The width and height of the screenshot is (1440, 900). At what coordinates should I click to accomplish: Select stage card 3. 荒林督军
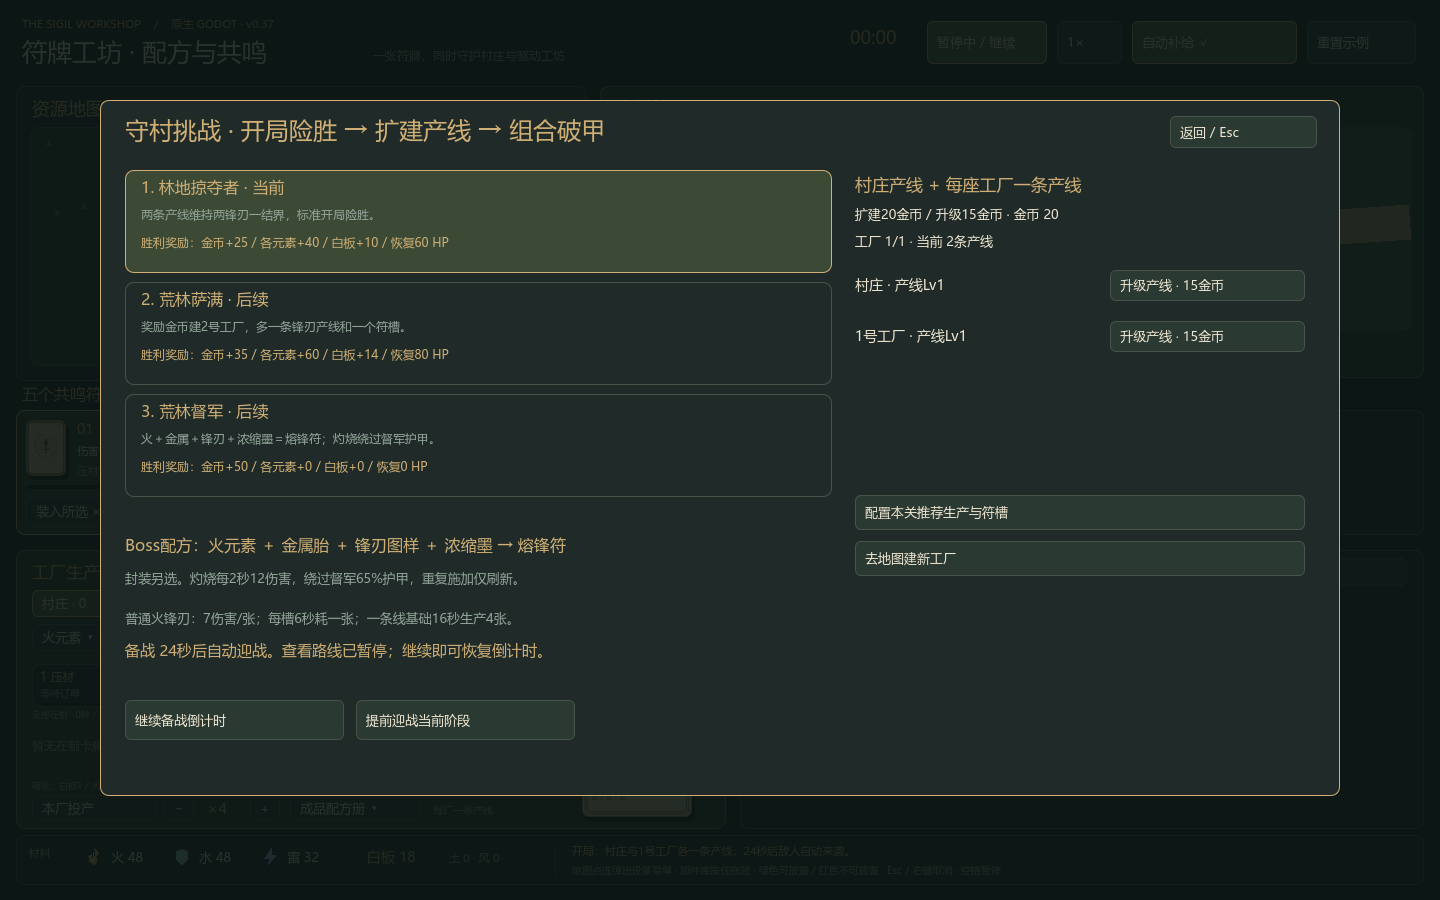click(478, 445)
